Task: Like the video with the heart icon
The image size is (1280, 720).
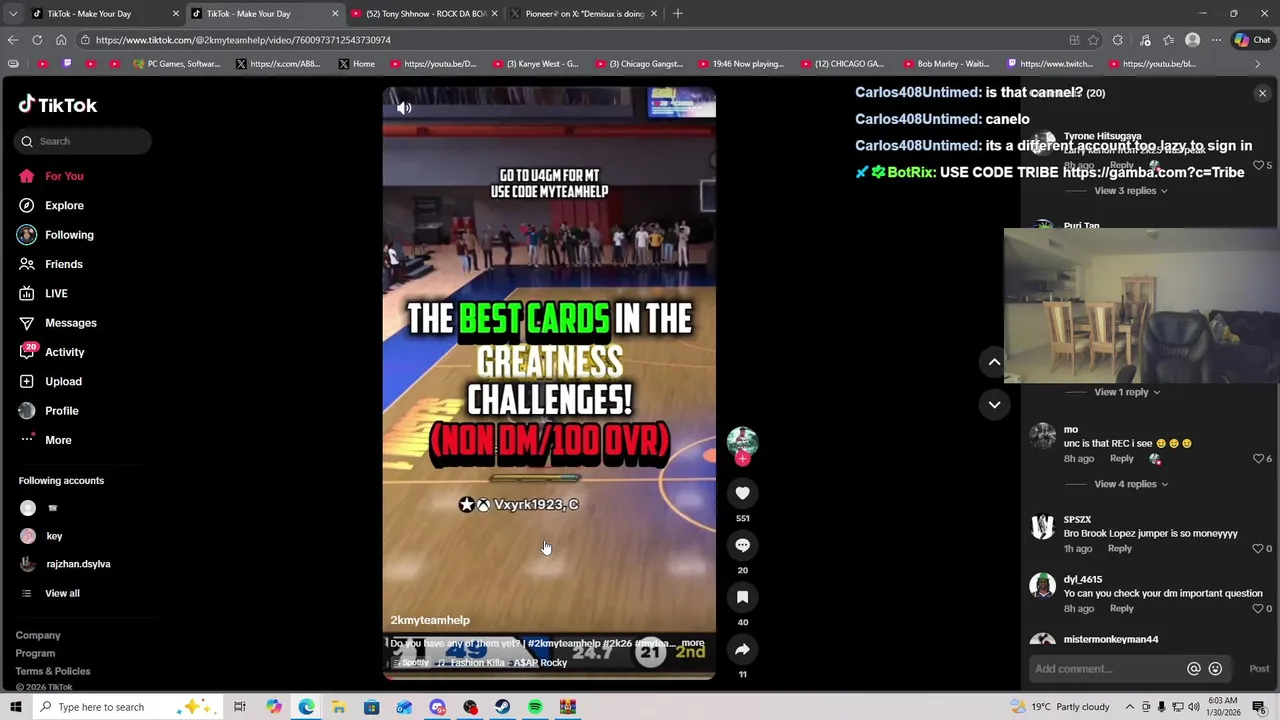Action: click(x=742, y=493)
